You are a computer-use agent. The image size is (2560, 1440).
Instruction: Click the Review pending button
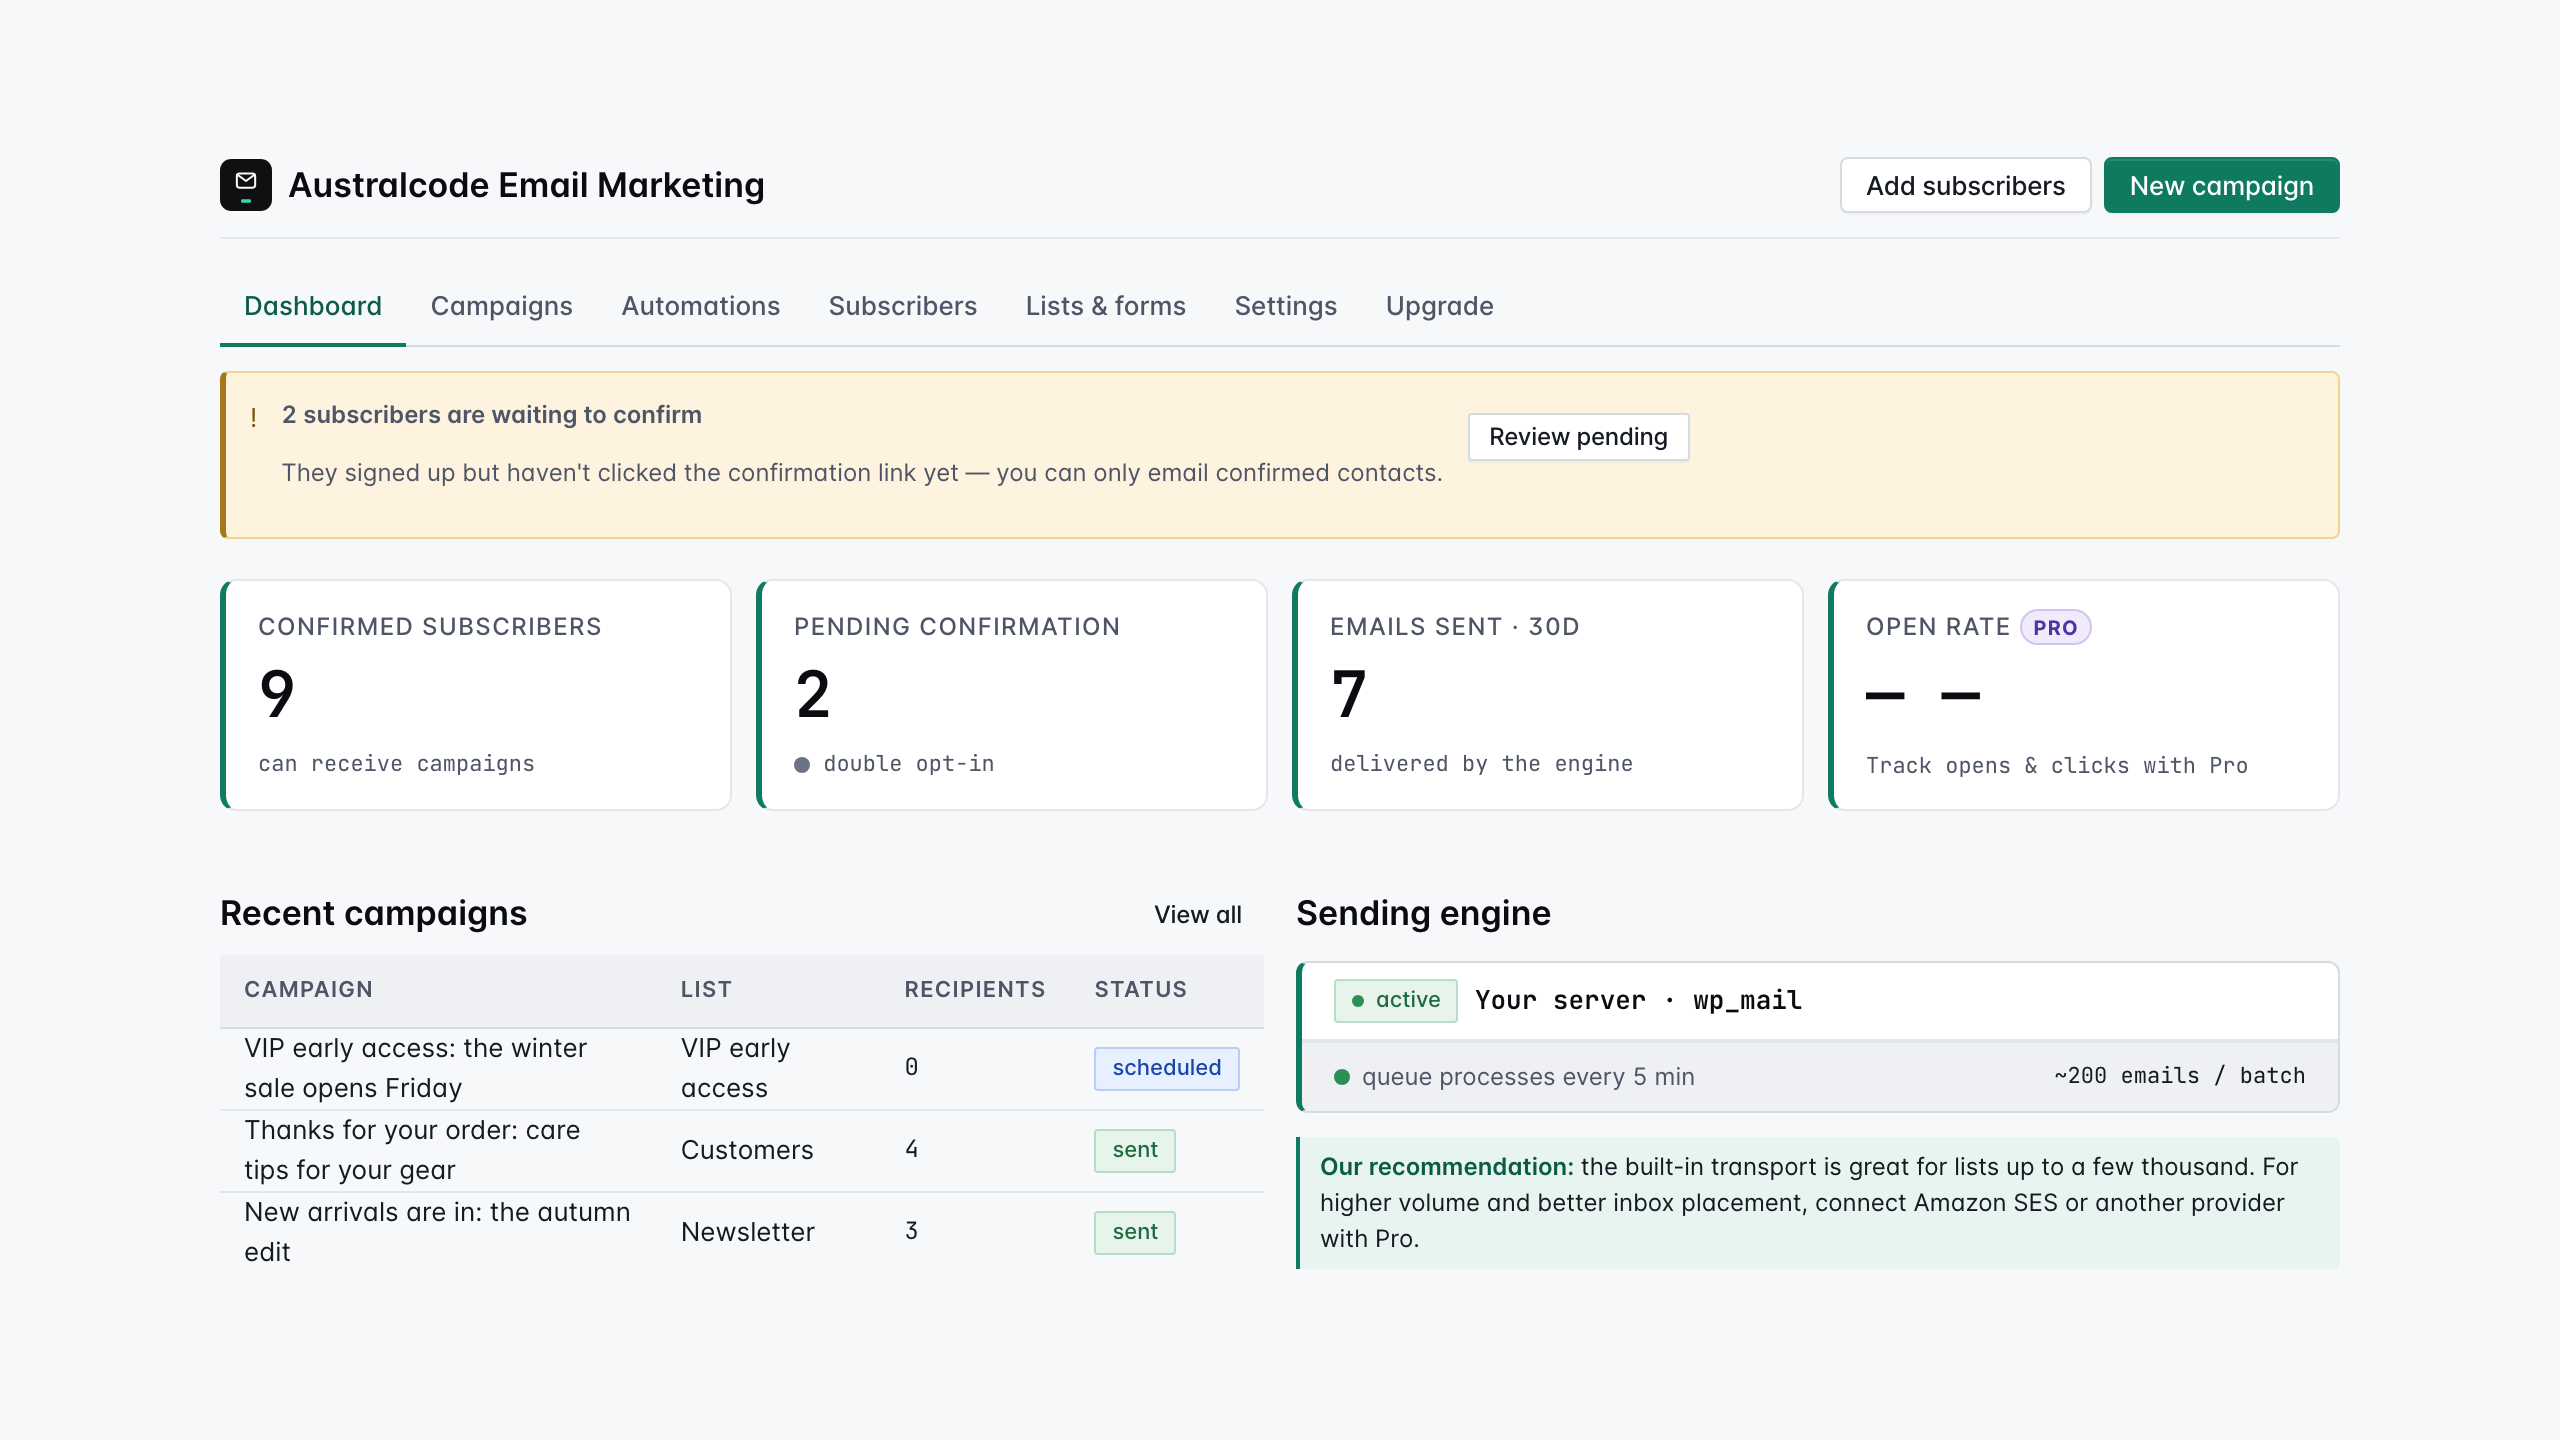1579,437
